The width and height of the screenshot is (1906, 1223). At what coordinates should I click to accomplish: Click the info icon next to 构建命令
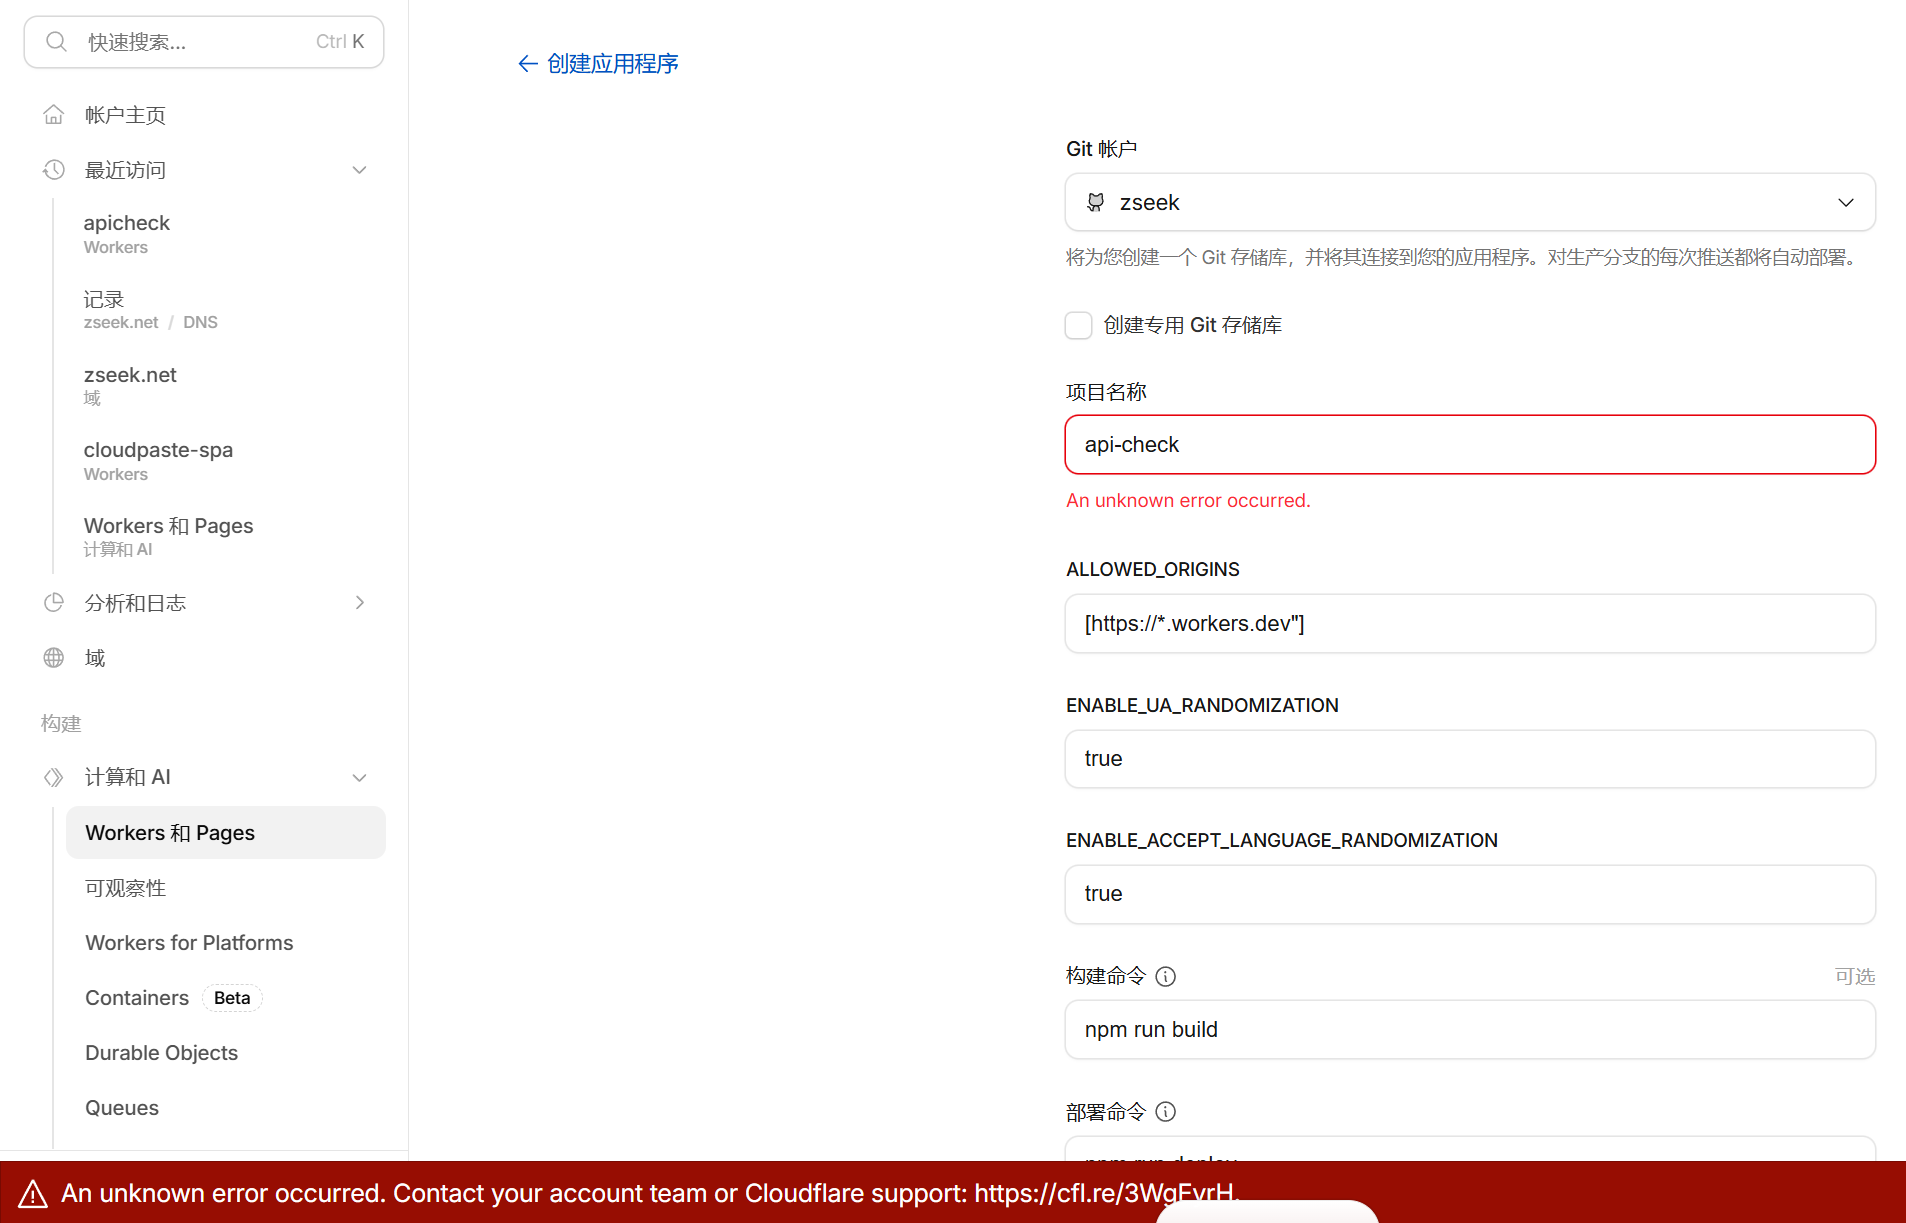tap(1166, 976)
